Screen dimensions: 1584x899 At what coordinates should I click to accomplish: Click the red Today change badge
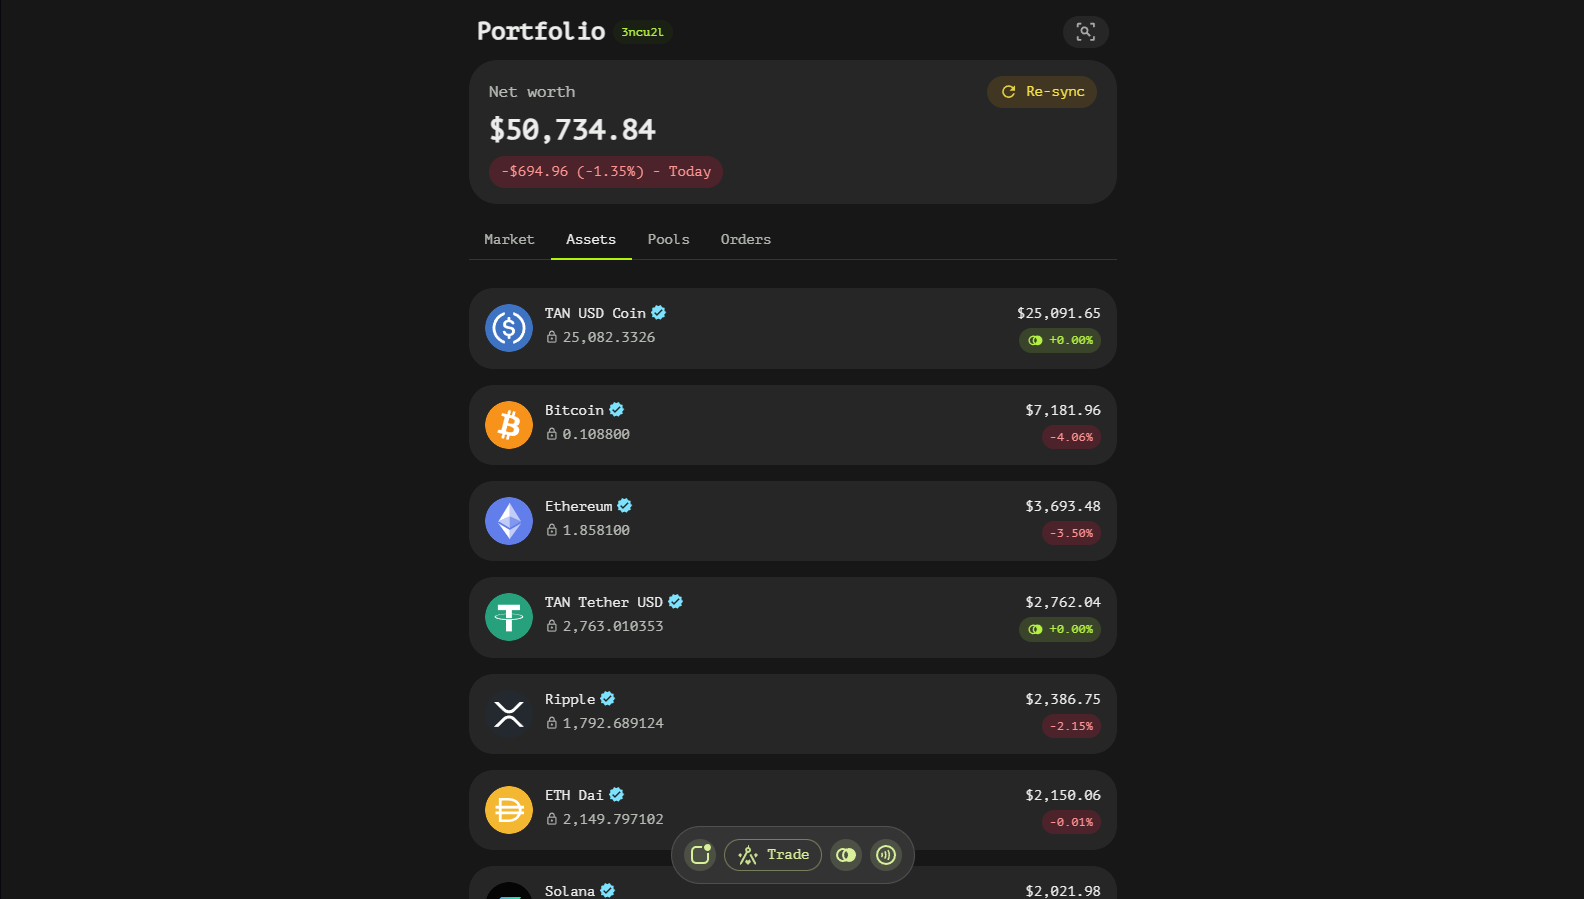[x=606, y=172]
